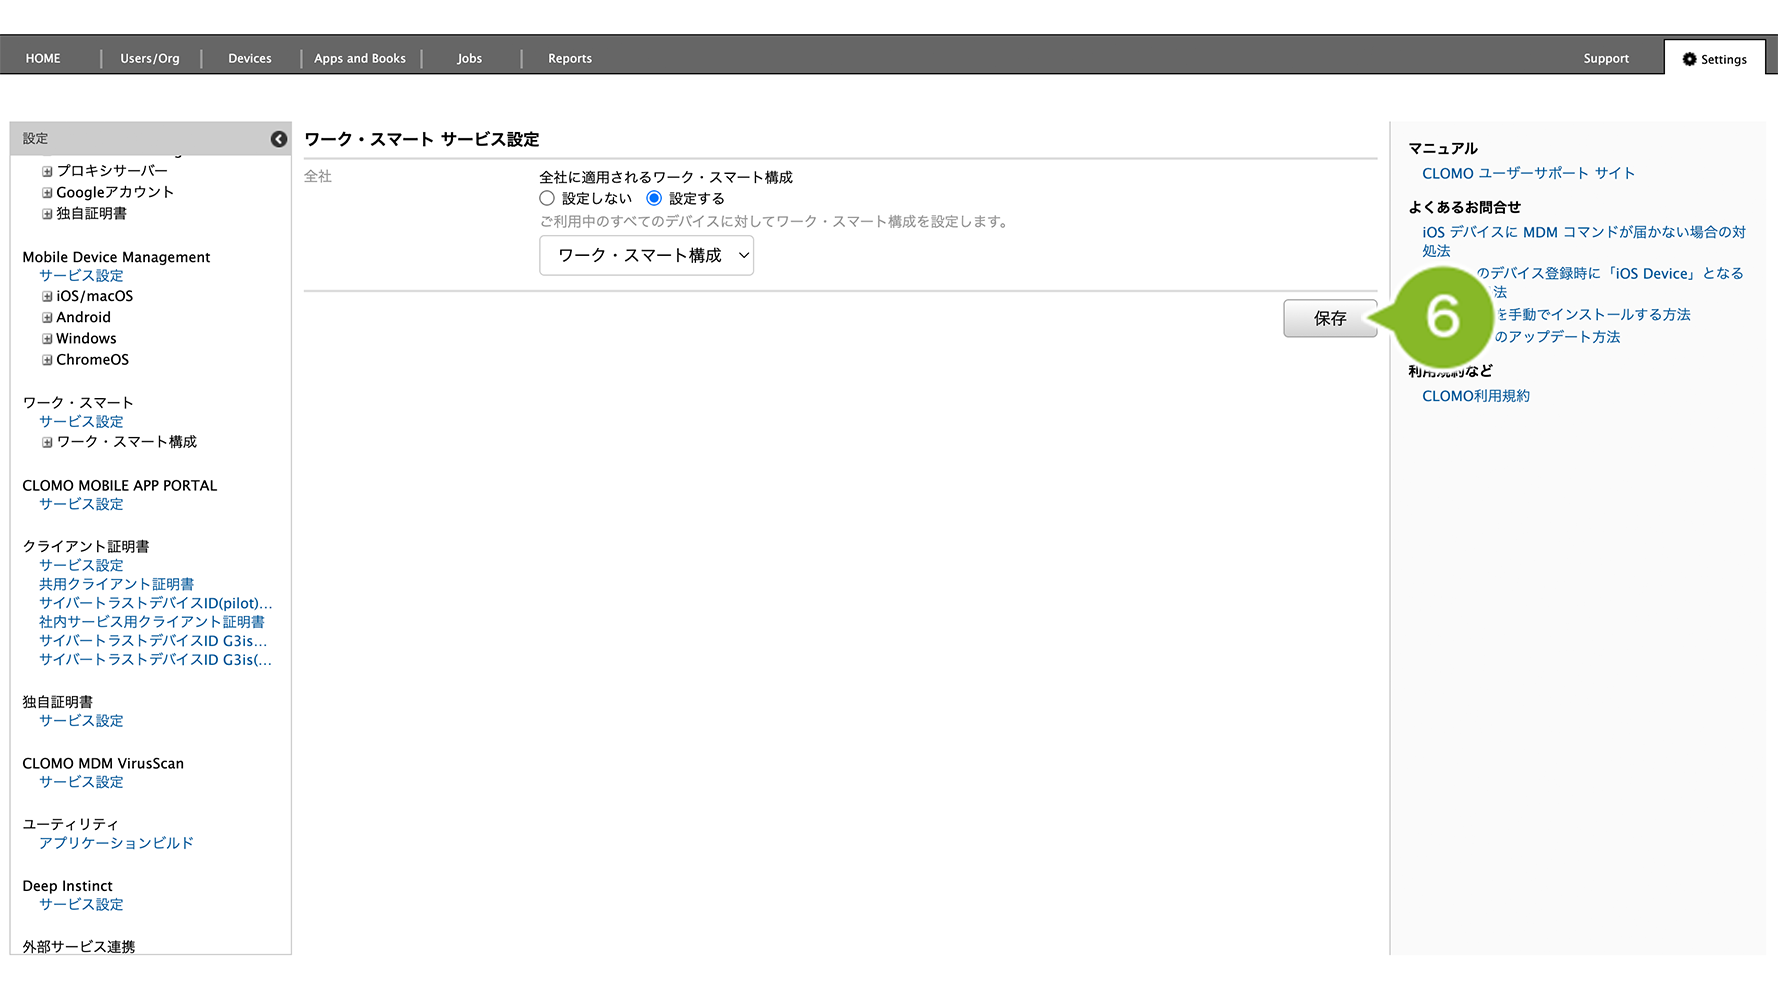Open アプリケーションビルド under ユーティリティ

[x=116, y=843]
